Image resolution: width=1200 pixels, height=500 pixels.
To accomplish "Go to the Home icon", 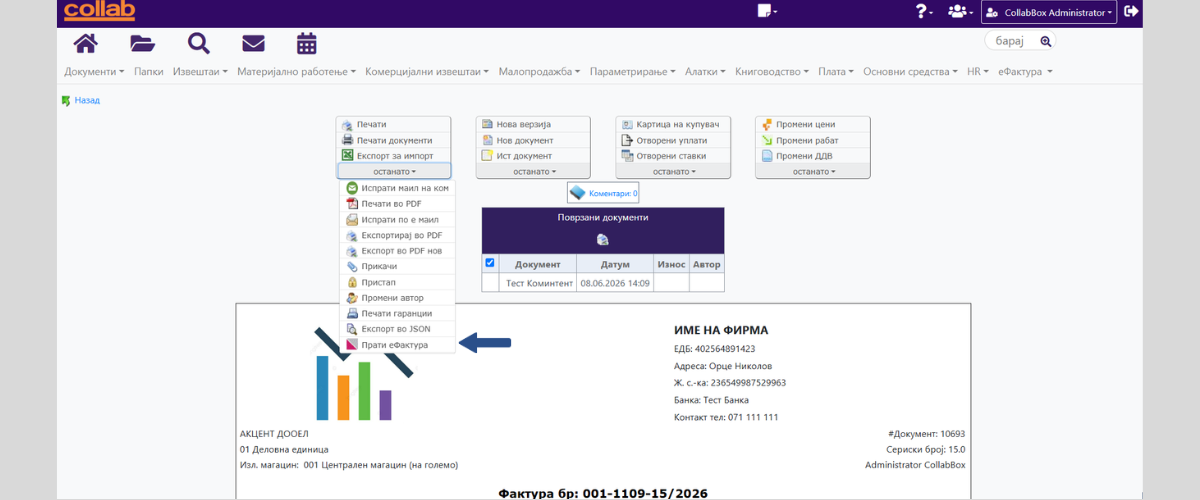I will tap(86, 43).
